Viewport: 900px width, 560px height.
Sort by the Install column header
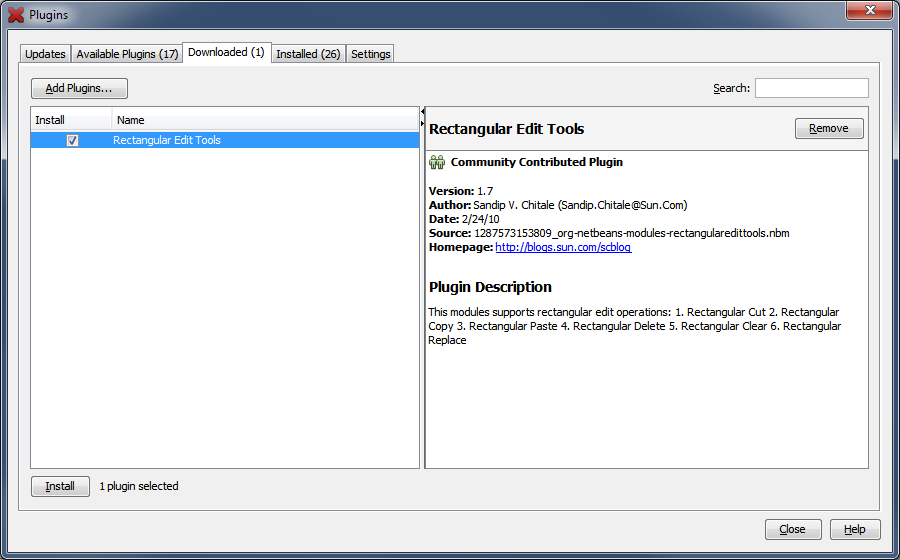[70, 120]
